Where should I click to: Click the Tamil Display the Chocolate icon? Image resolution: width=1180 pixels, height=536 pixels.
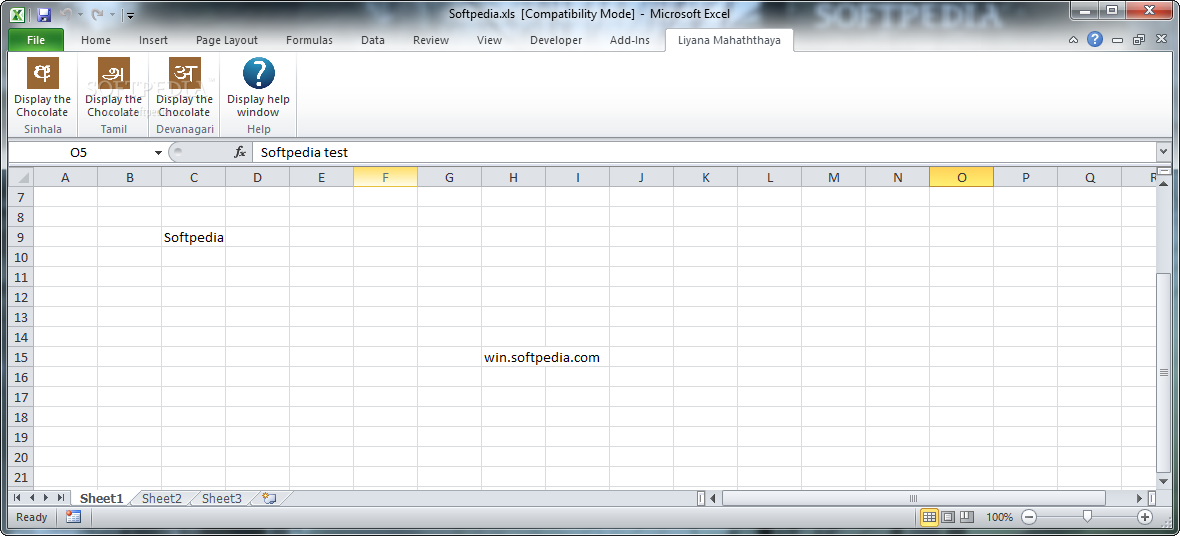(114, 73)
